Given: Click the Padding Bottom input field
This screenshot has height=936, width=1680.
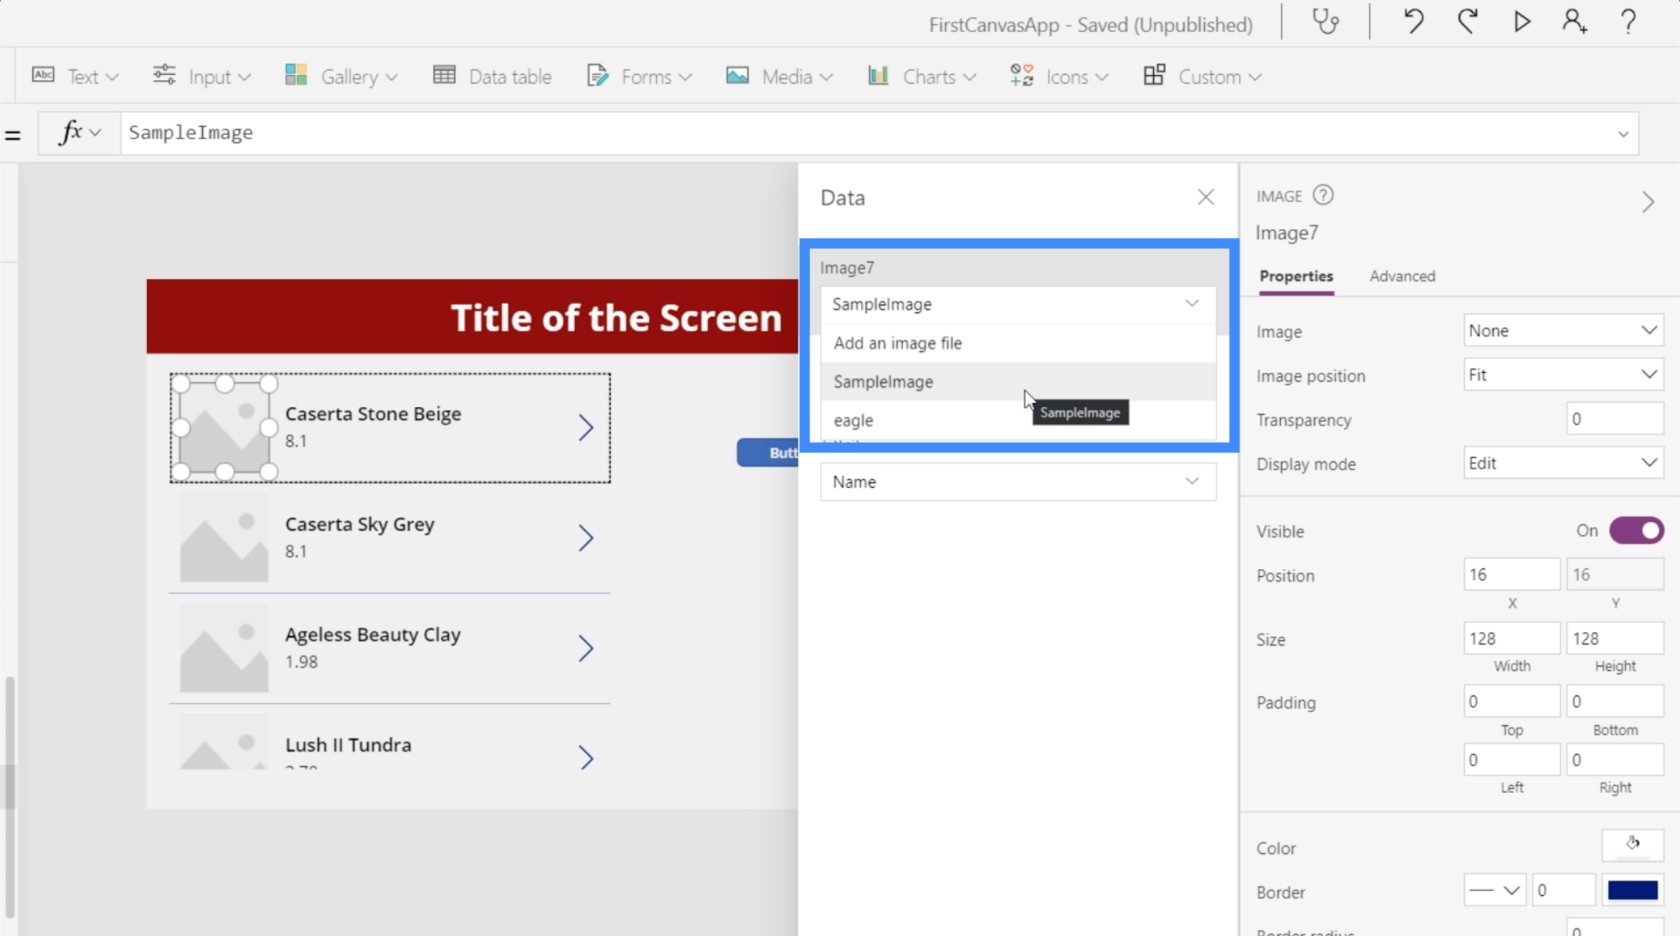Looking at the screenshot, I should point(1614,701).
